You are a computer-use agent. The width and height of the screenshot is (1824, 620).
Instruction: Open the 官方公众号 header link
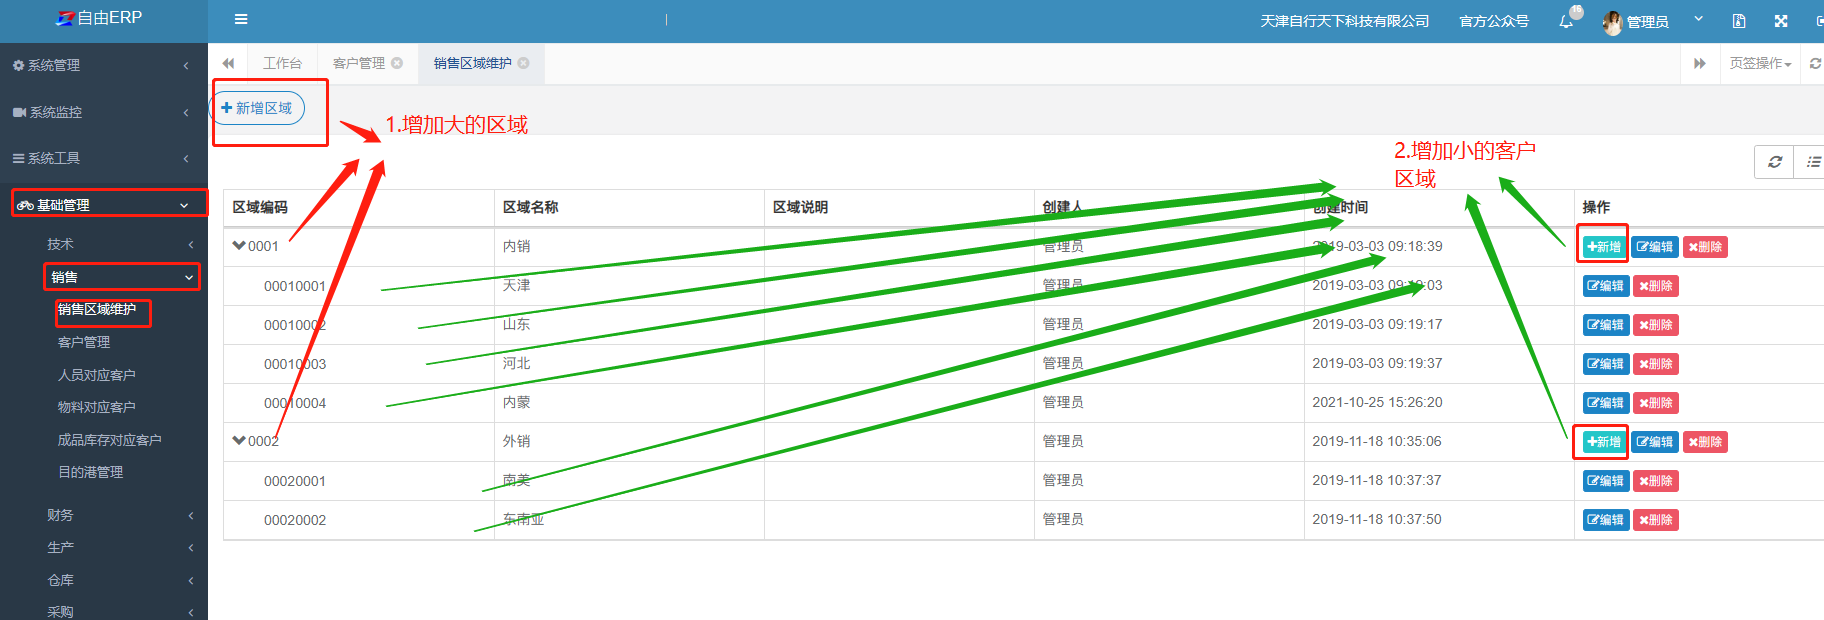pyautogui.click(x=1494, y=21)
